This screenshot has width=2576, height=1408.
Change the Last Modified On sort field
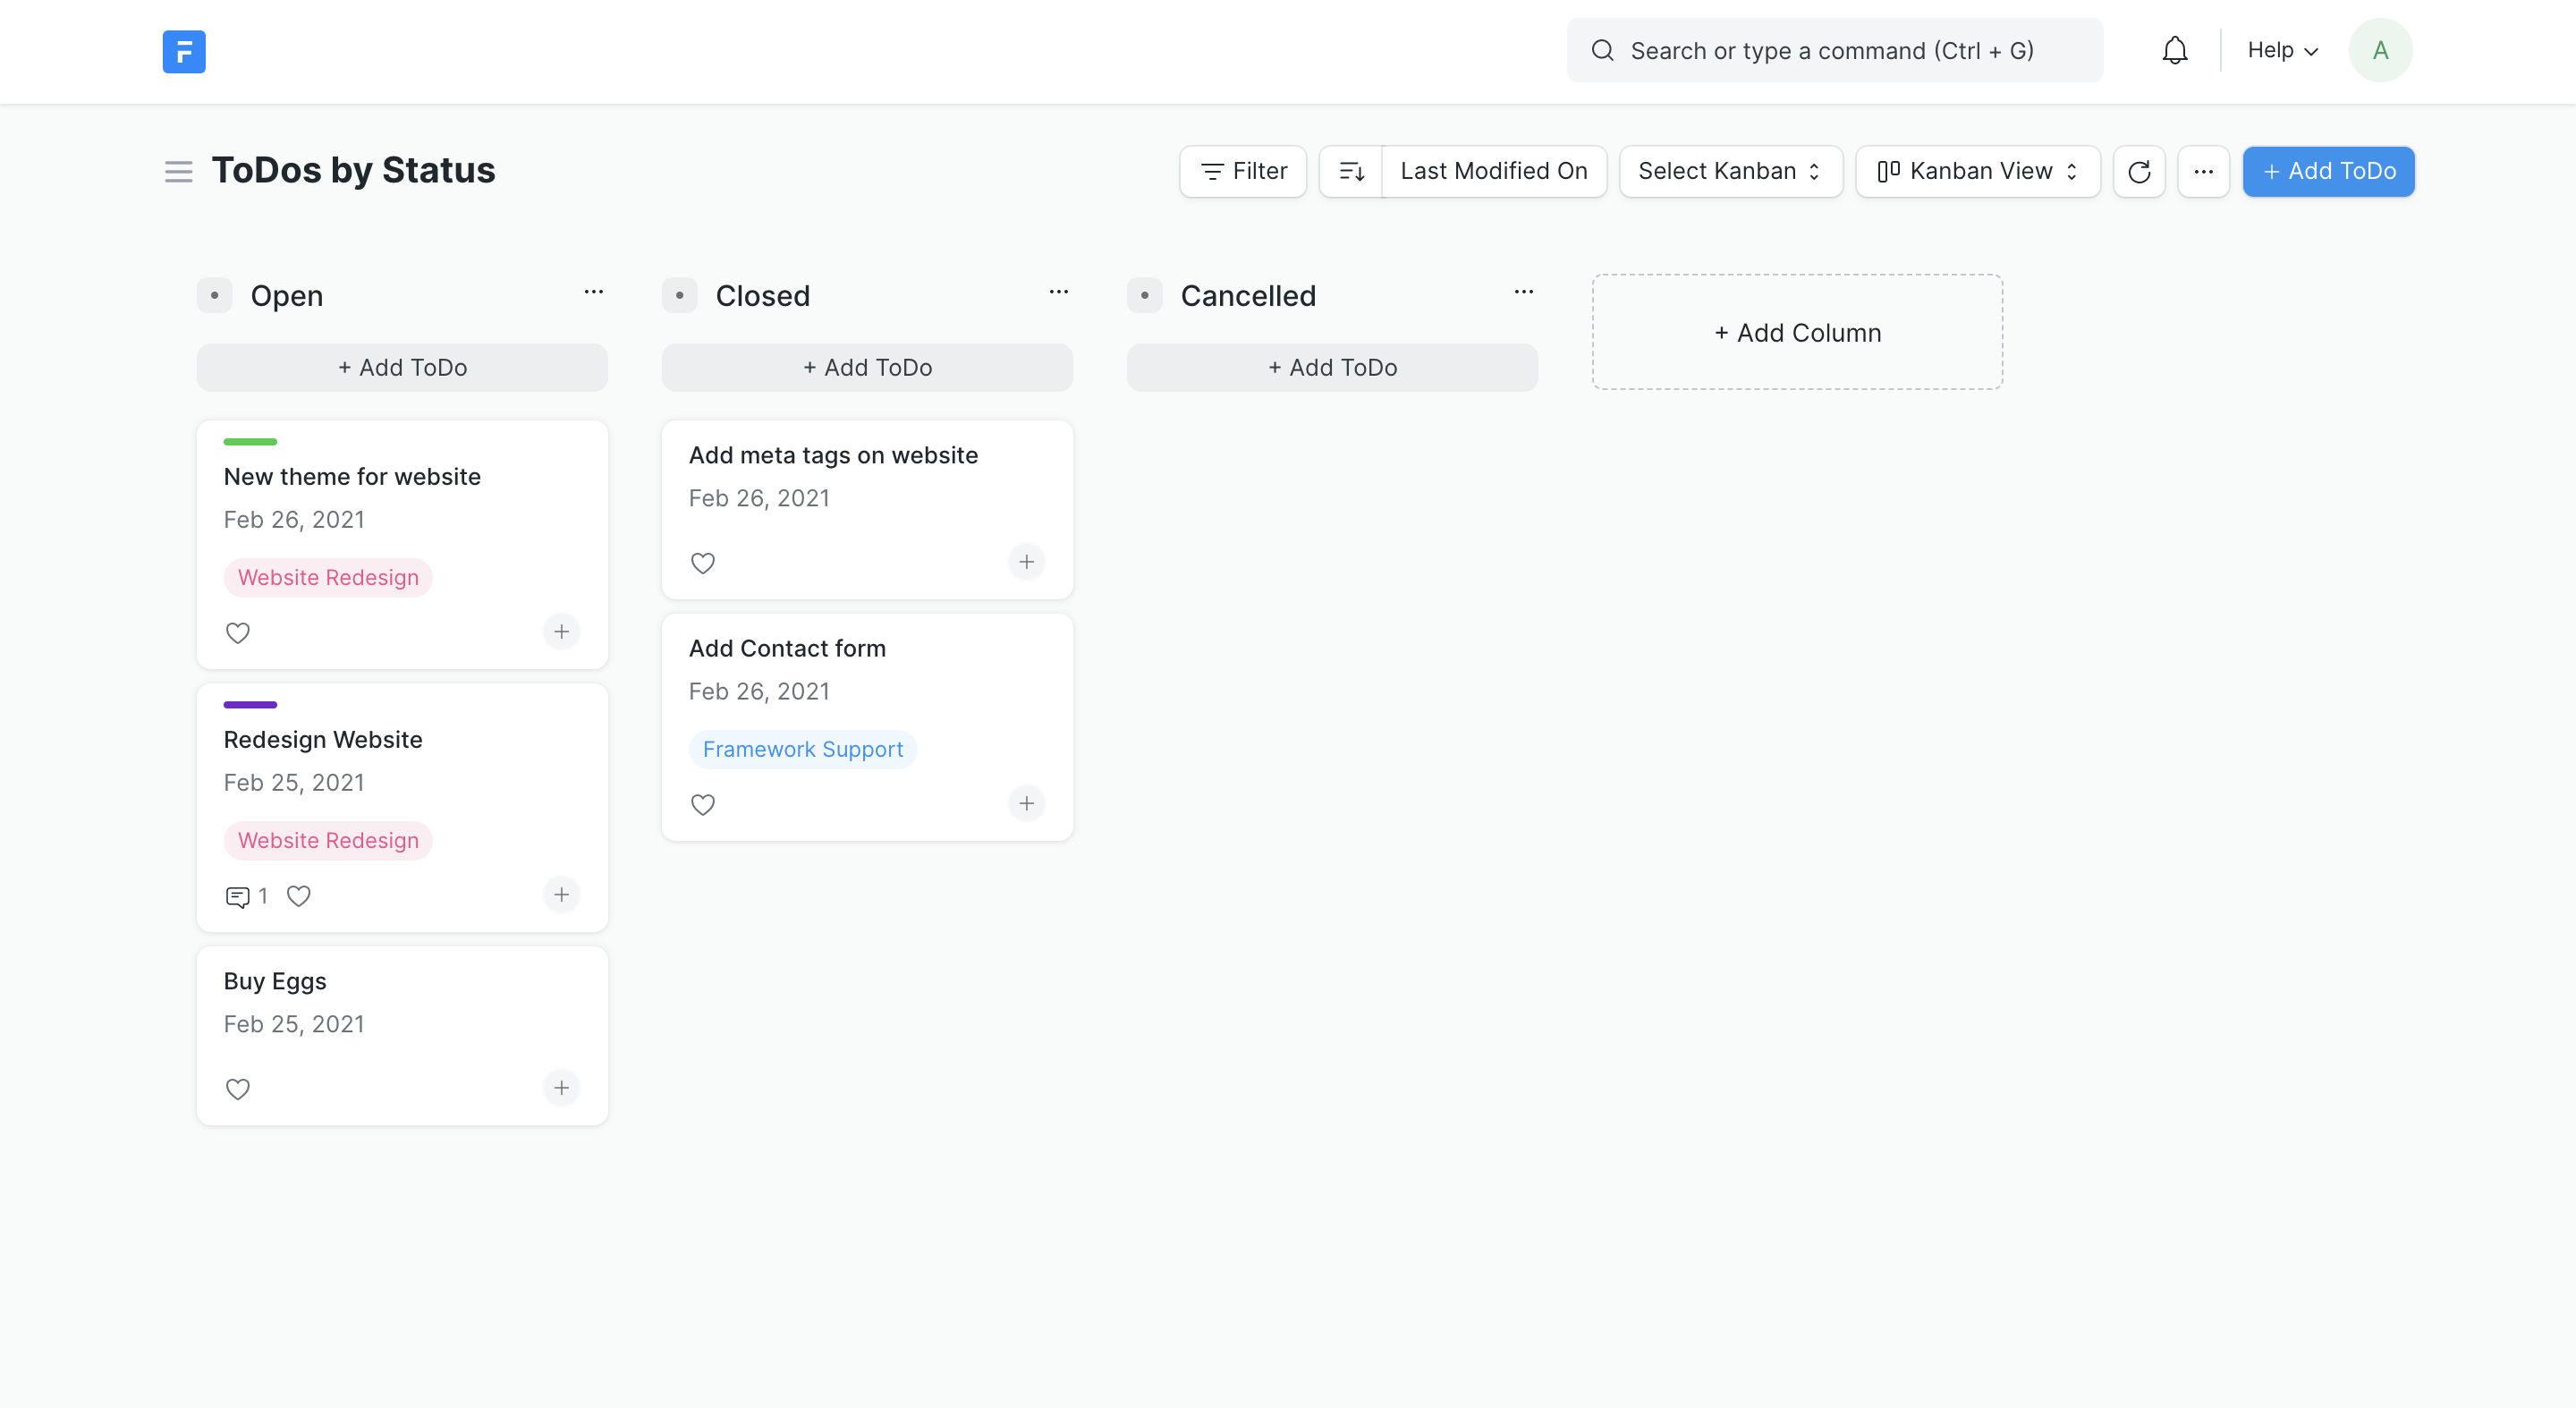coord(1493,171)
